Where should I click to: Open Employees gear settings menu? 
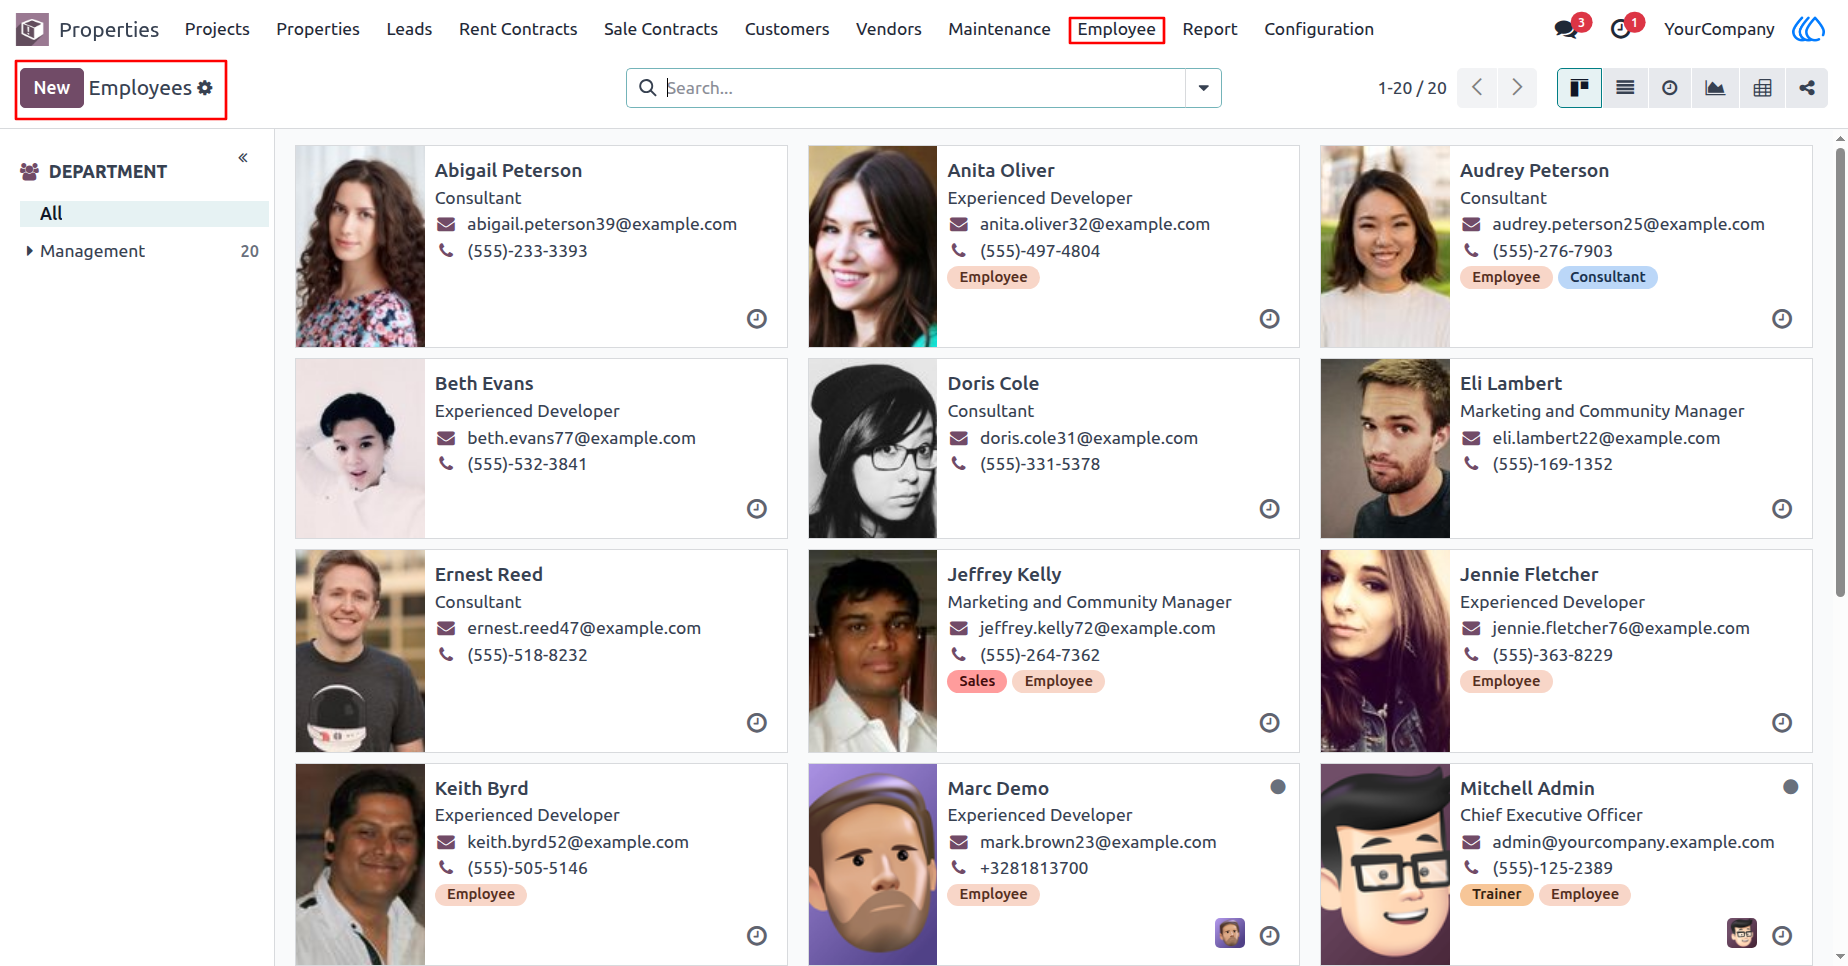(205, 88)
